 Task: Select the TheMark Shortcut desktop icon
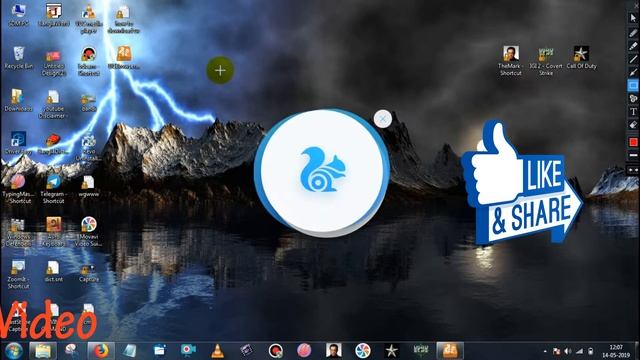(510, 60)
